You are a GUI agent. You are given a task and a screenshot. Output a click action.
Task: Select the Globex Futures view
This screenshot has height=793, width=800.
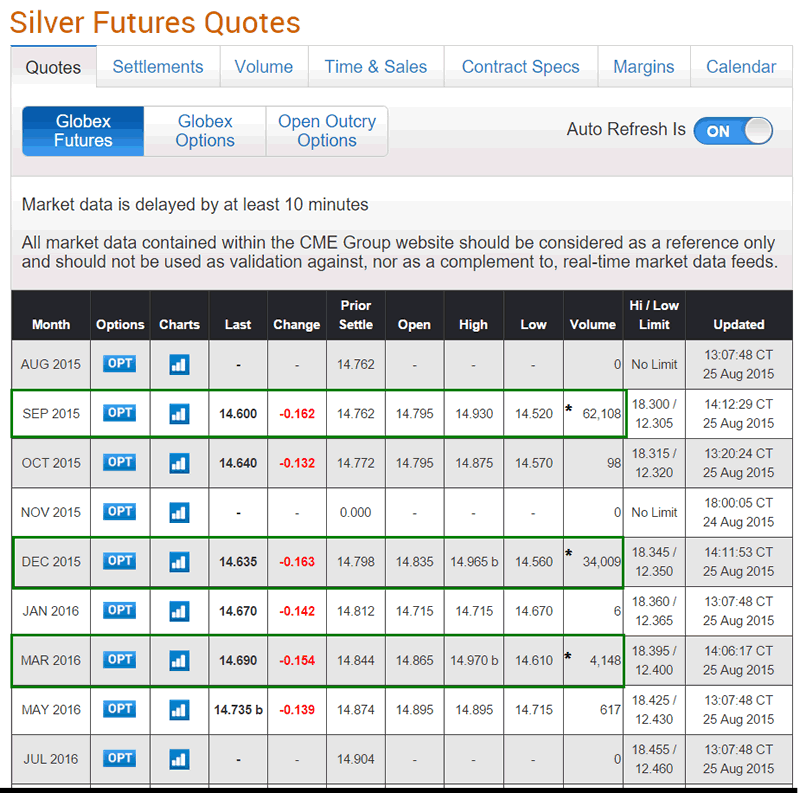pyautogui.click(x=83, y=131)
